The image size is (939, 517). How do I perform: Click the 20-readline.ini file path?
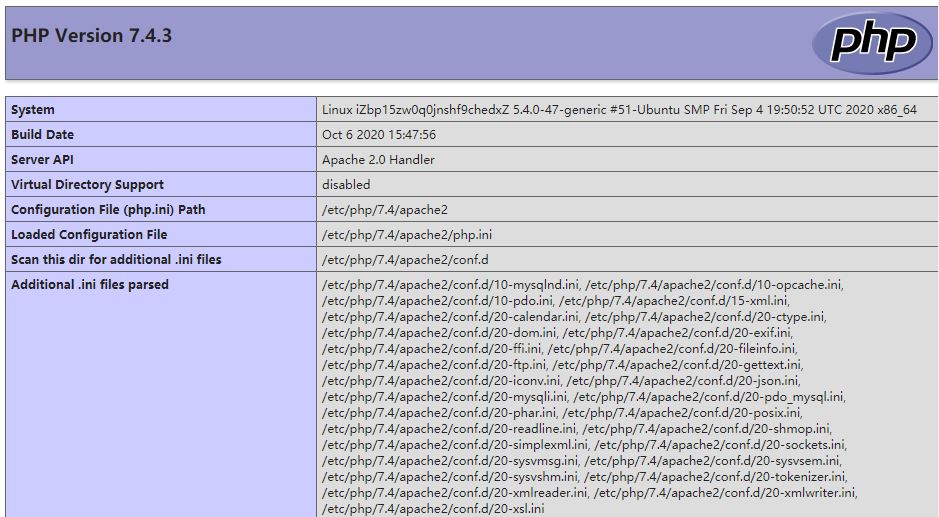pos(449,429)
